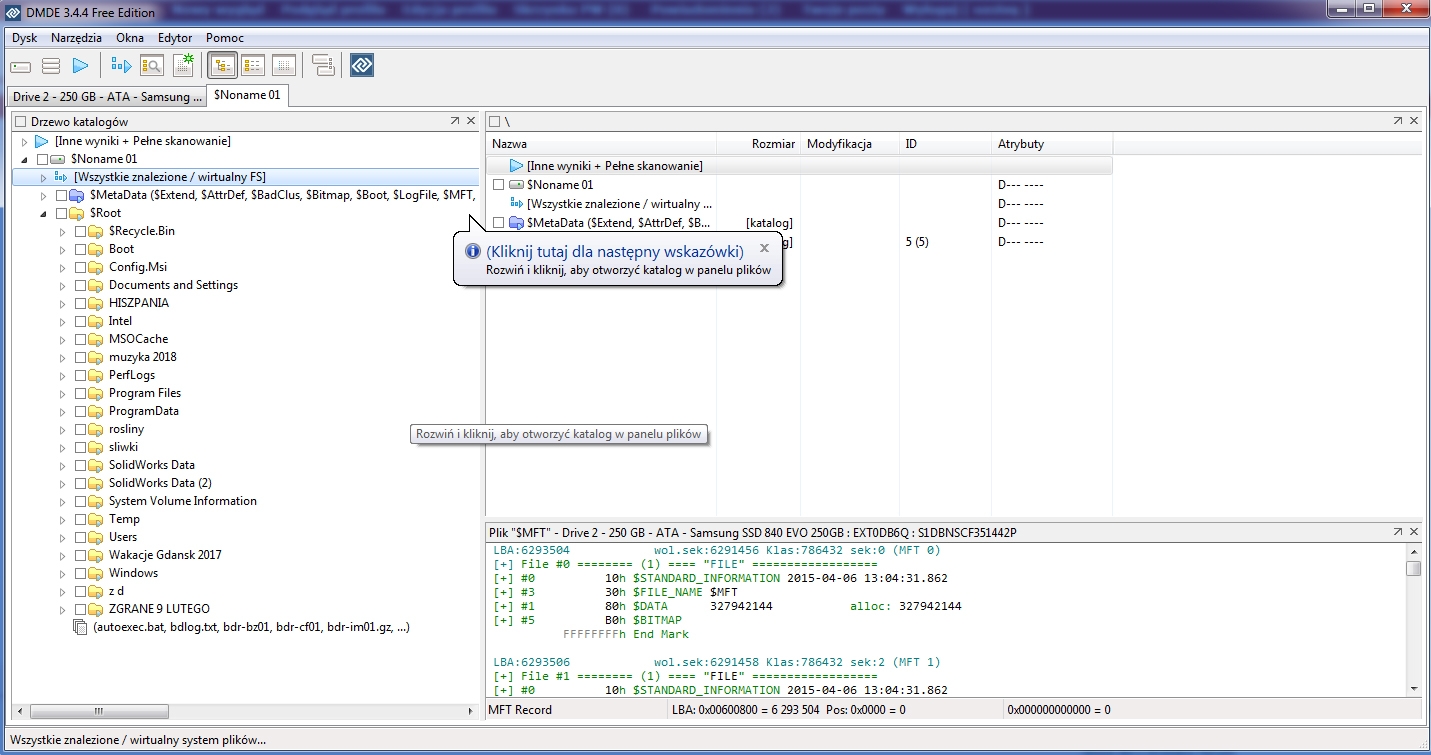Open the Pomoc menu

click(225, 38)
